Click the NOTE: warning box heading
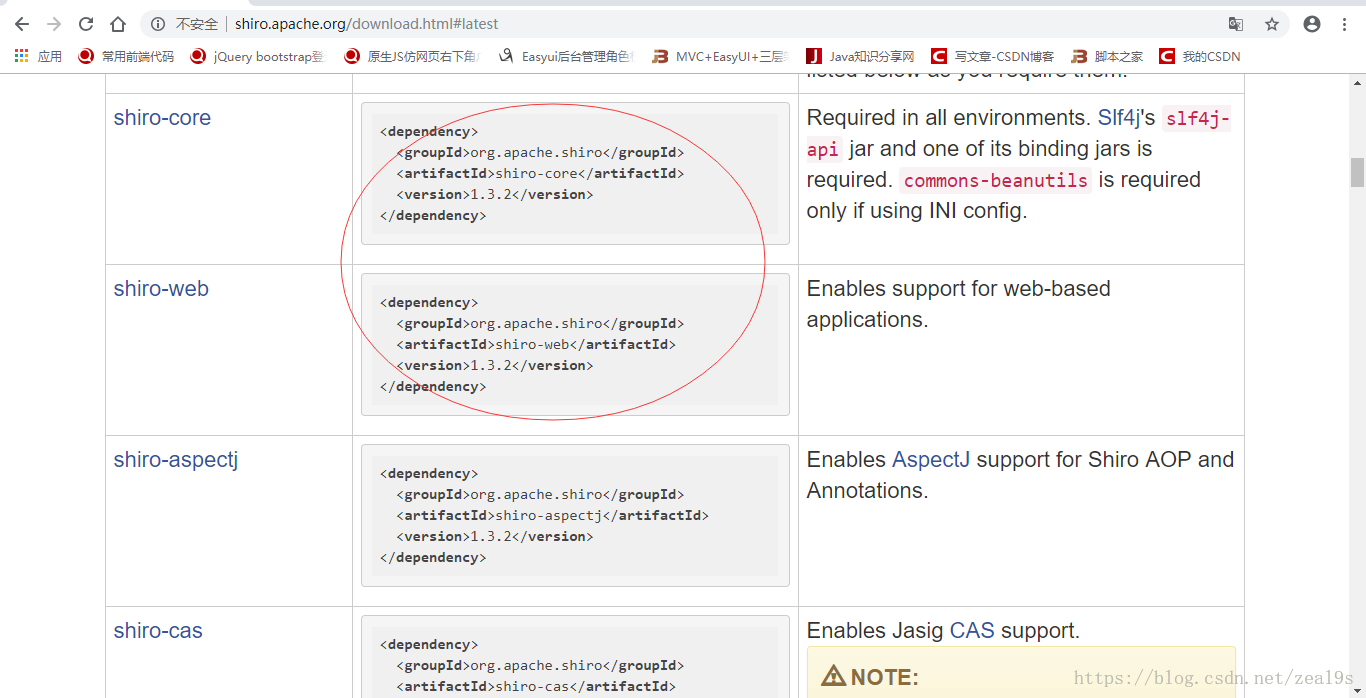This screenshot has width=1366, height=698. (x=870, y=677)
